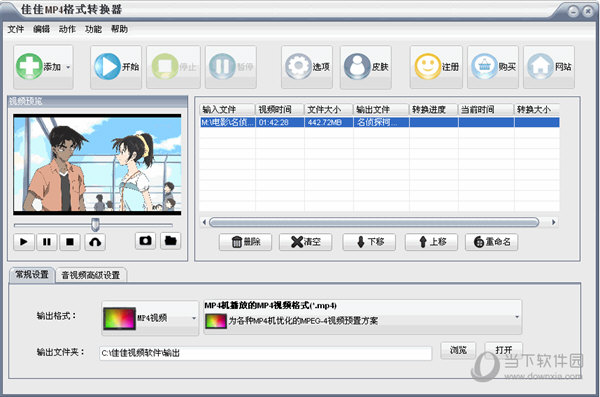
Task: Click the preview mute headphone icon
Action: (x=95, y=242)
